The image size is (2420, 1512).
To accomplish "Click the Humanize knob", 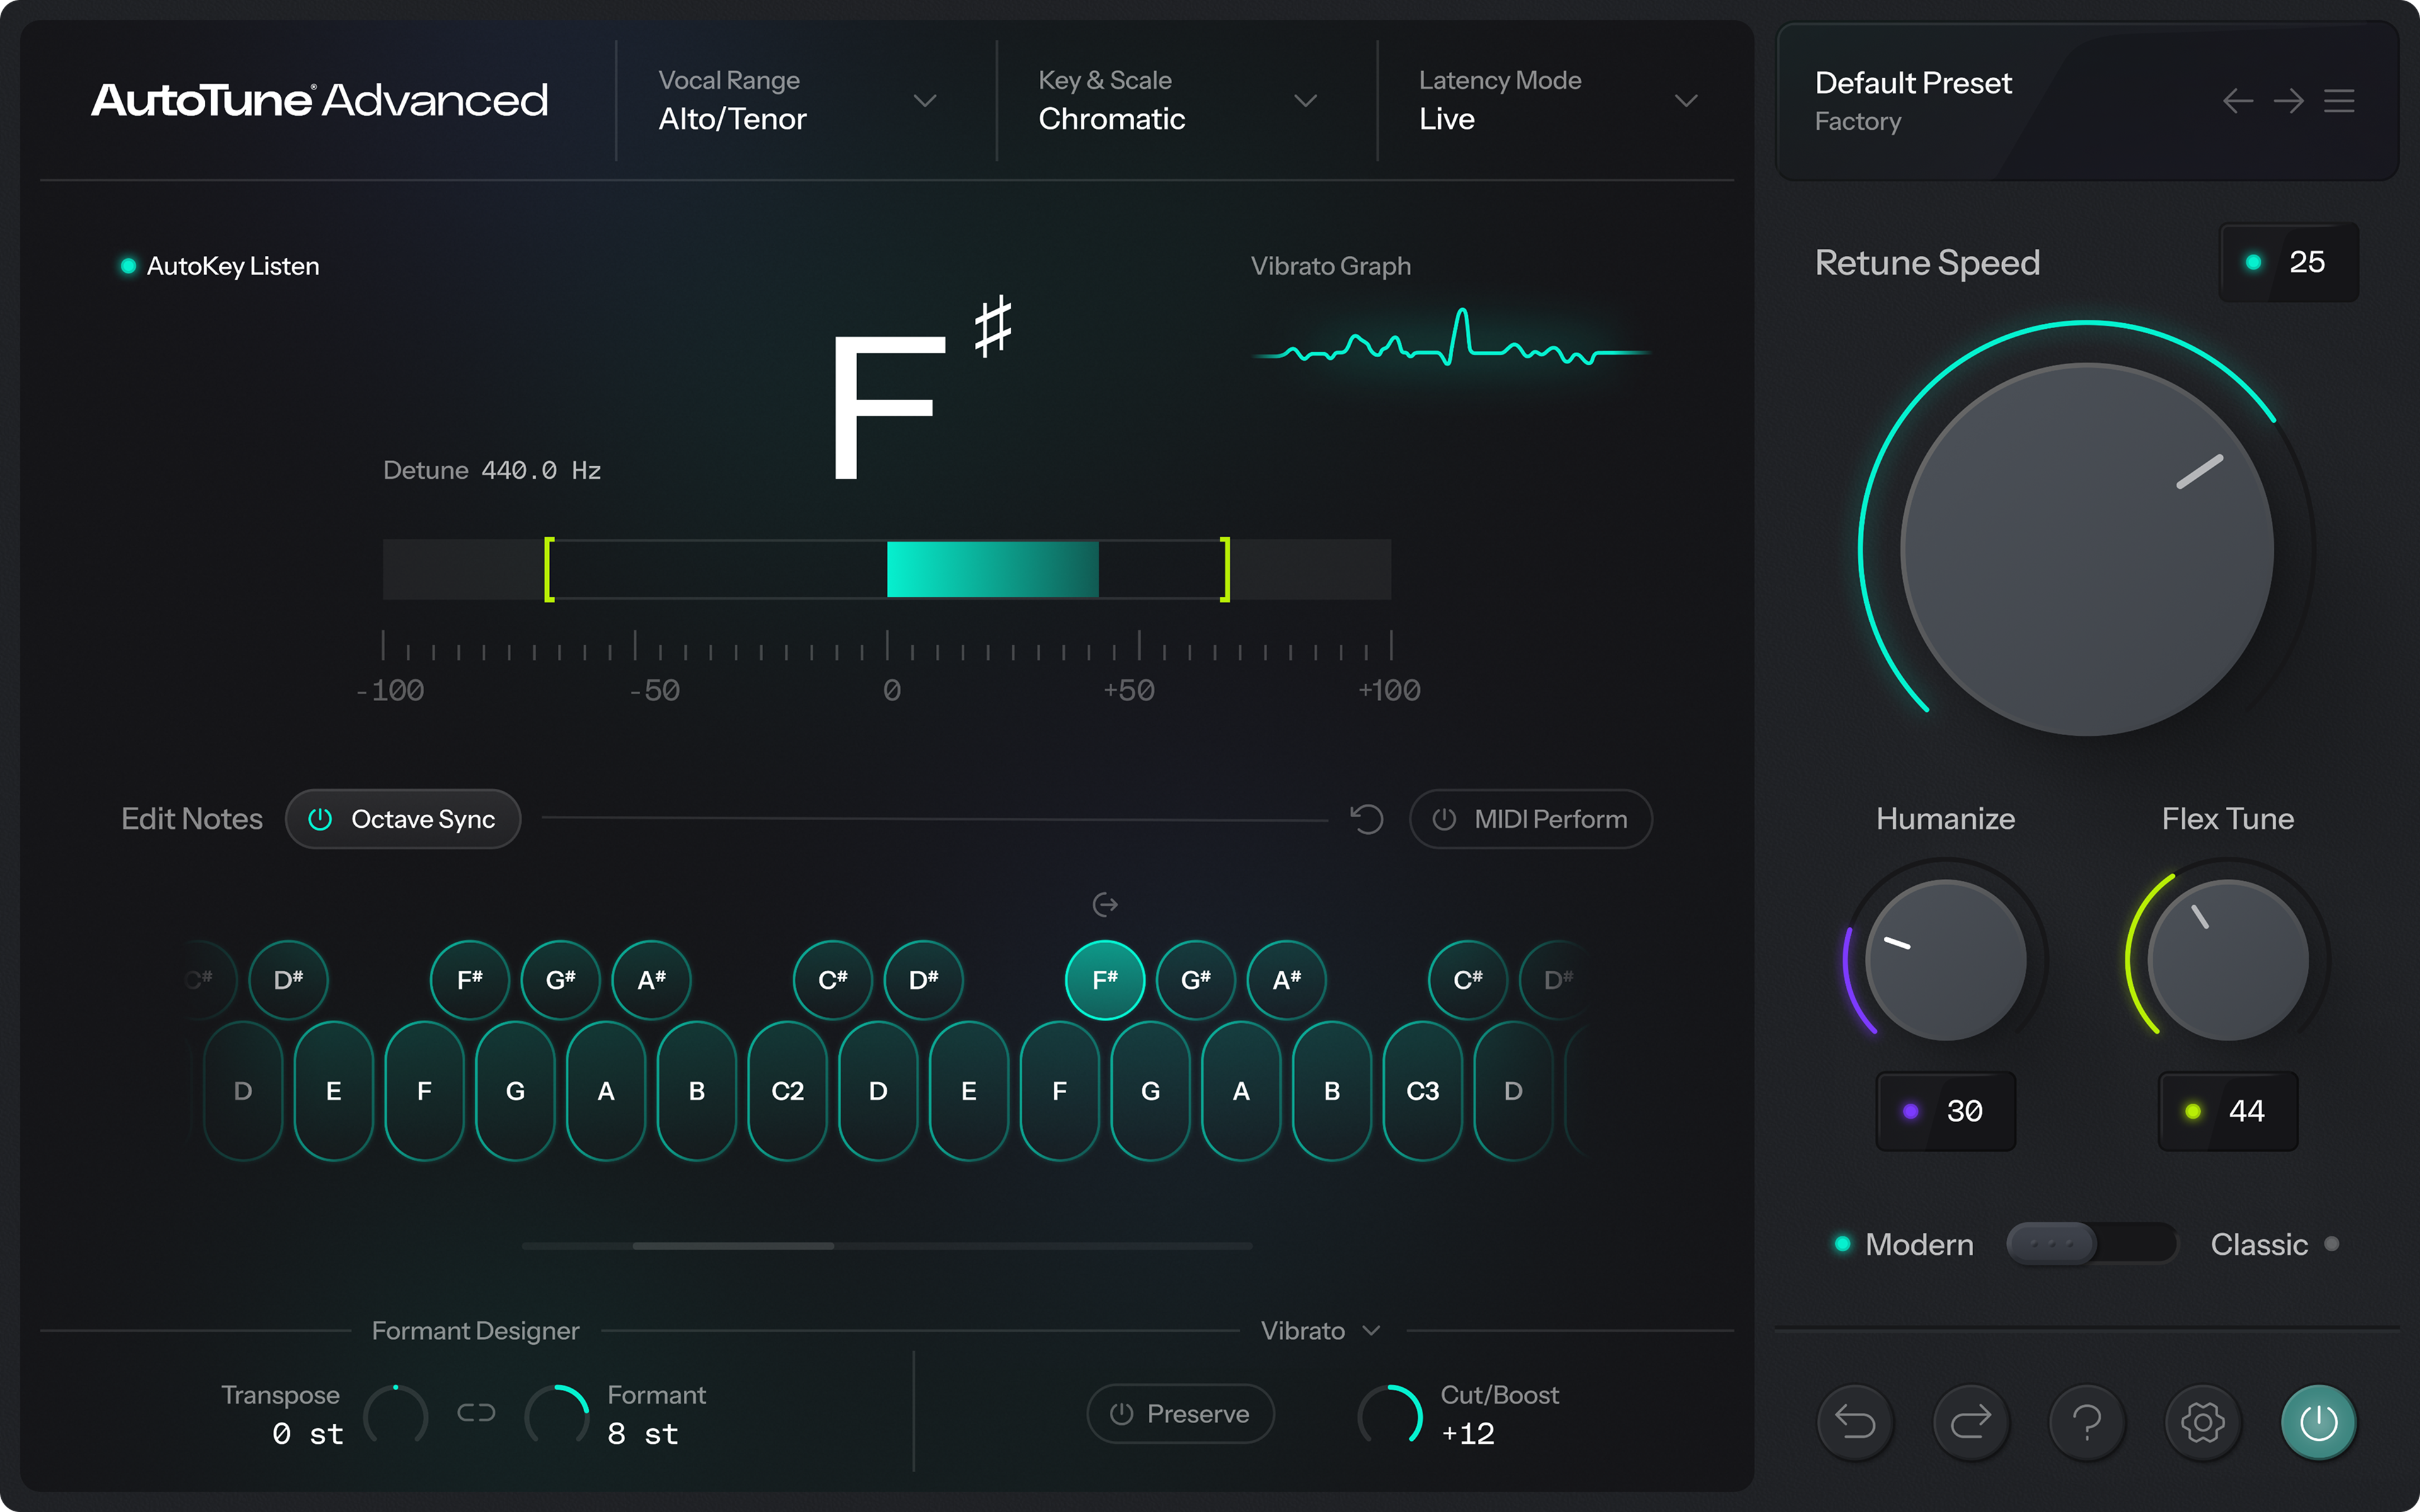I will coord(1945,959).
